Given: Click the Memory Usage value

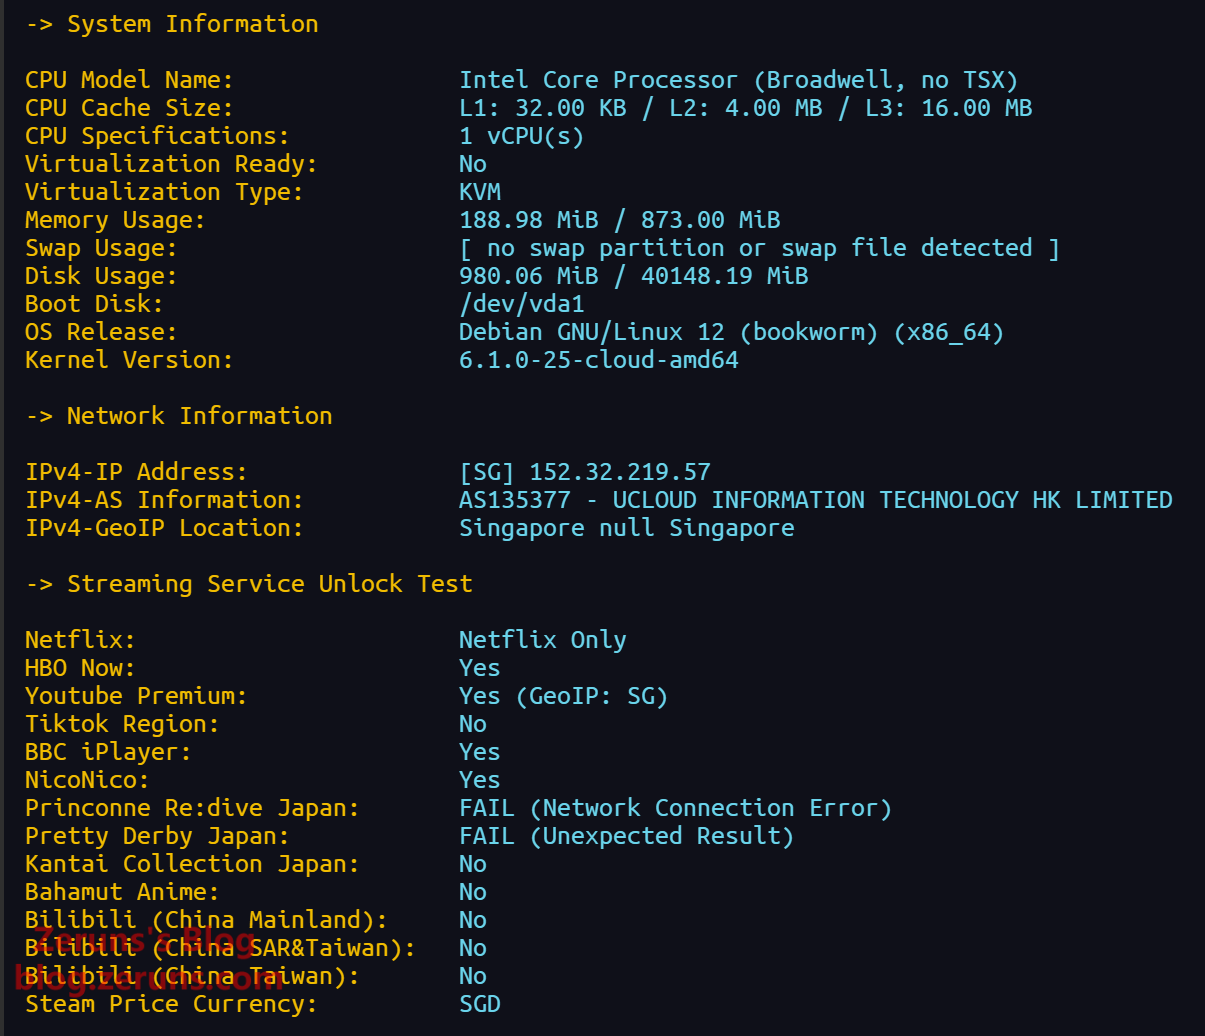Looking at the screenshot, I should (619, 220).
